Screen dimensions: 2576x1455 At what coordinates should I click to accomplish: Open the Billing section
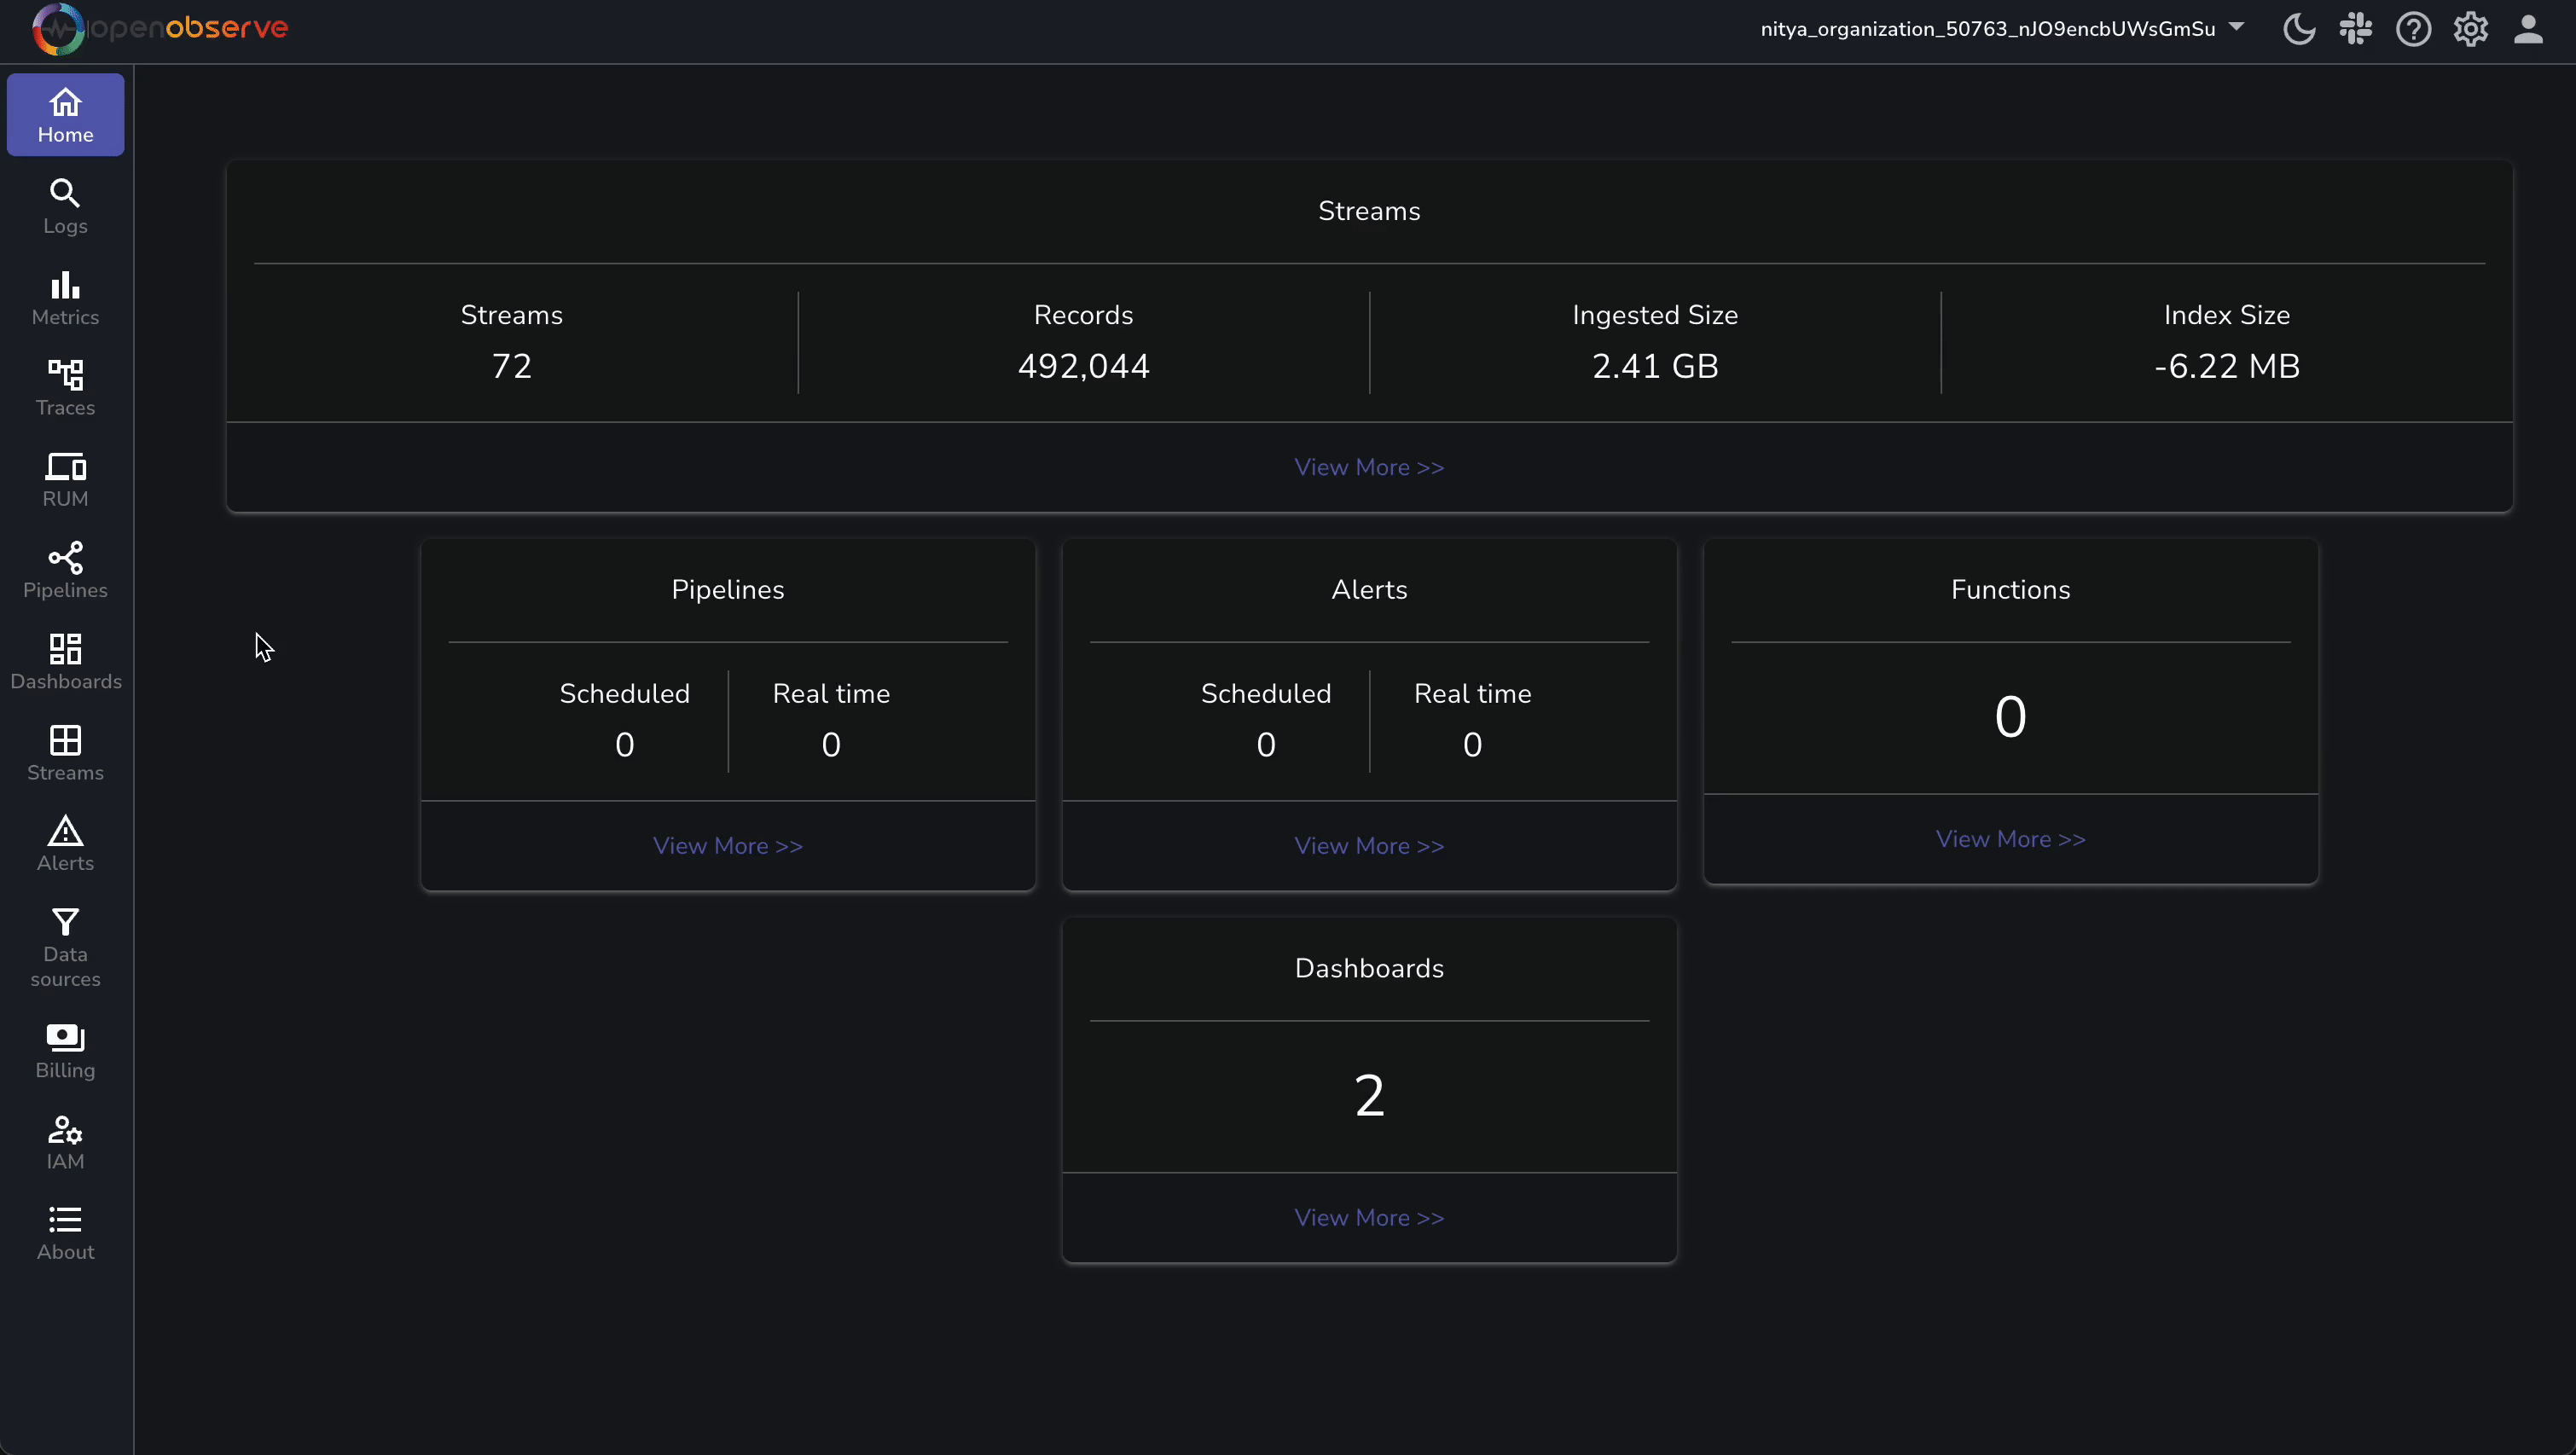pyautogui.click(x=64, y=1051)
